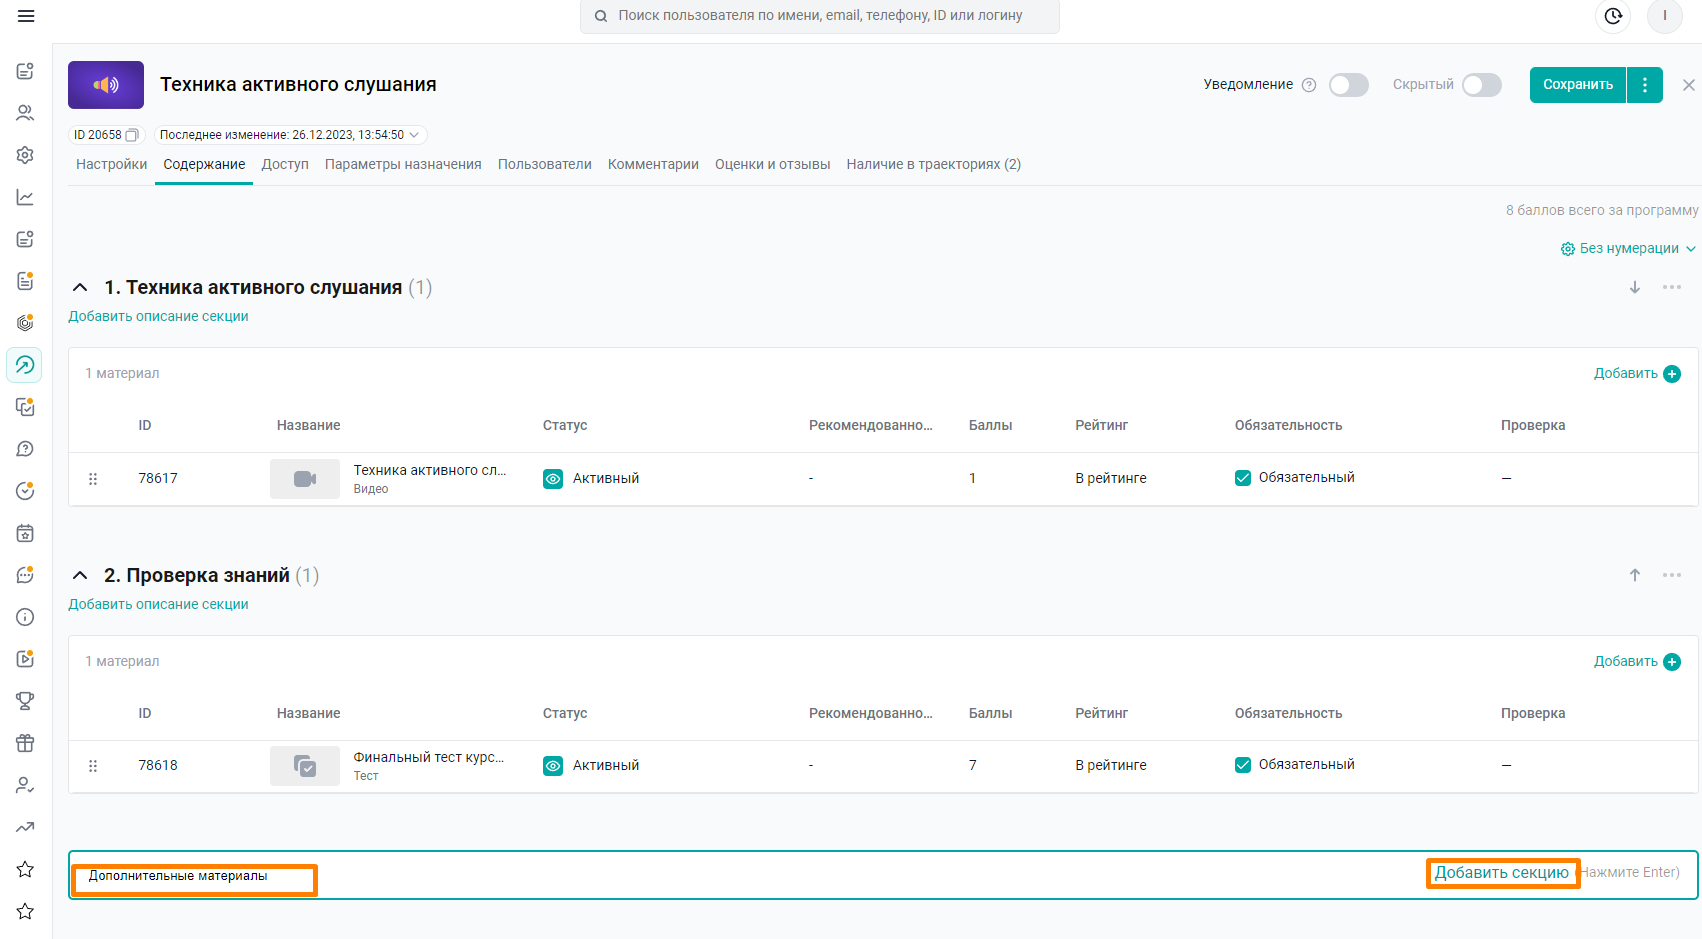
Task: Copy the program ID 20658
Action: click(132, 135)
